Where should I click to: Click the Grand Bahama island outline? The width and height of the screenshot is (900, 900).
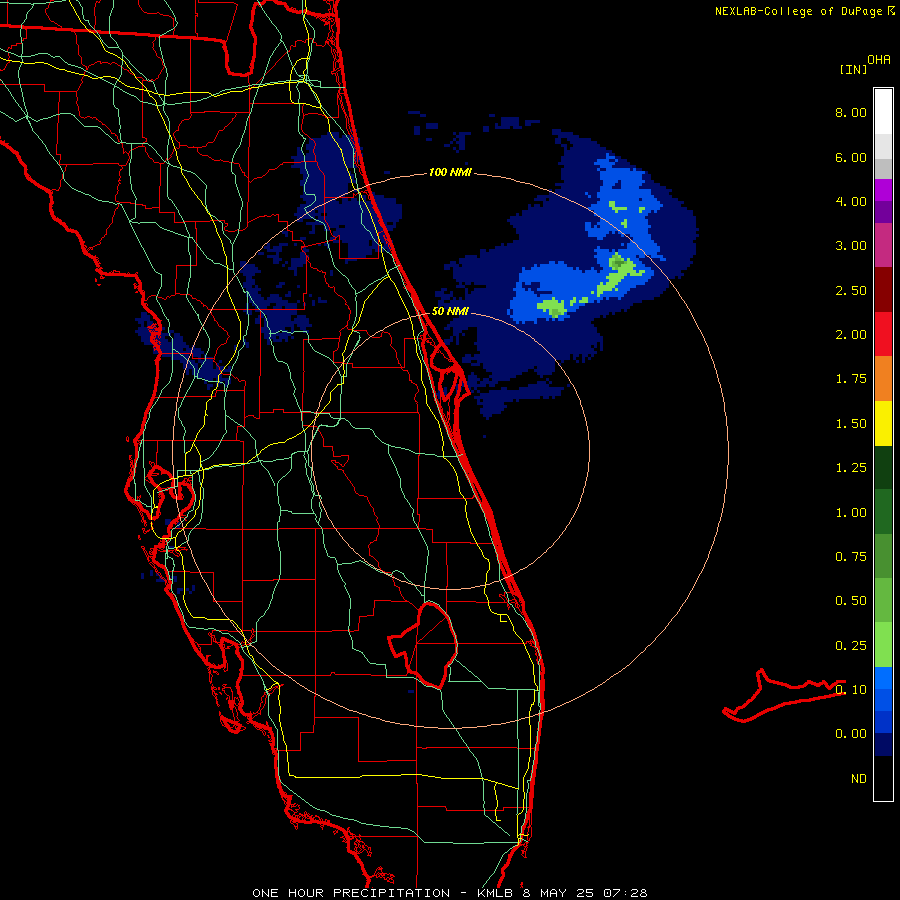[784, 695]
